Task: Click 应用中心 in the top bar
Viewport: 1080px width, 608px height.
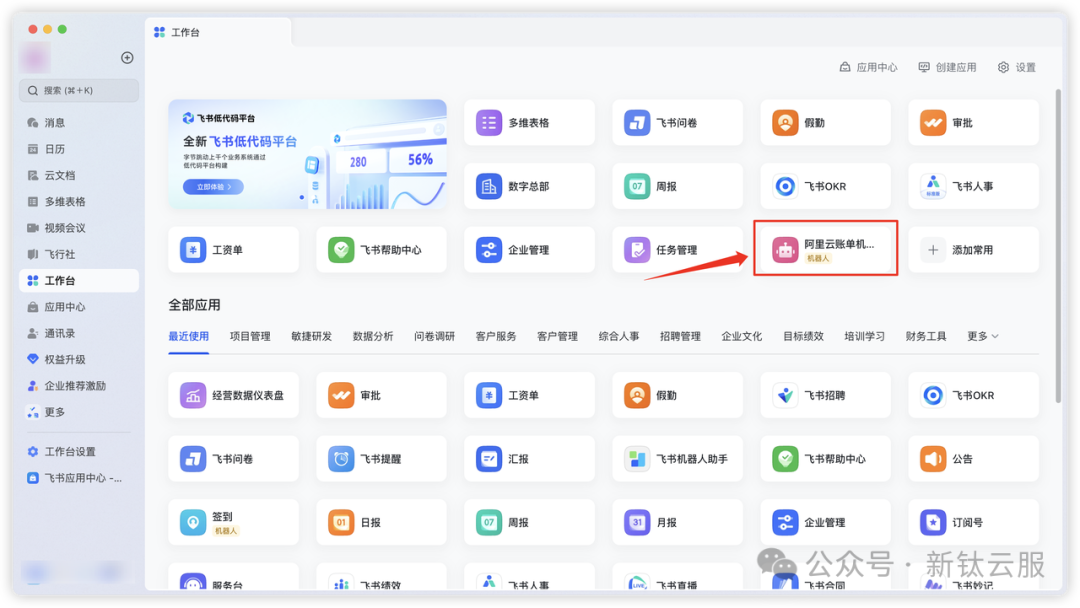Action: tap(869, 67)
